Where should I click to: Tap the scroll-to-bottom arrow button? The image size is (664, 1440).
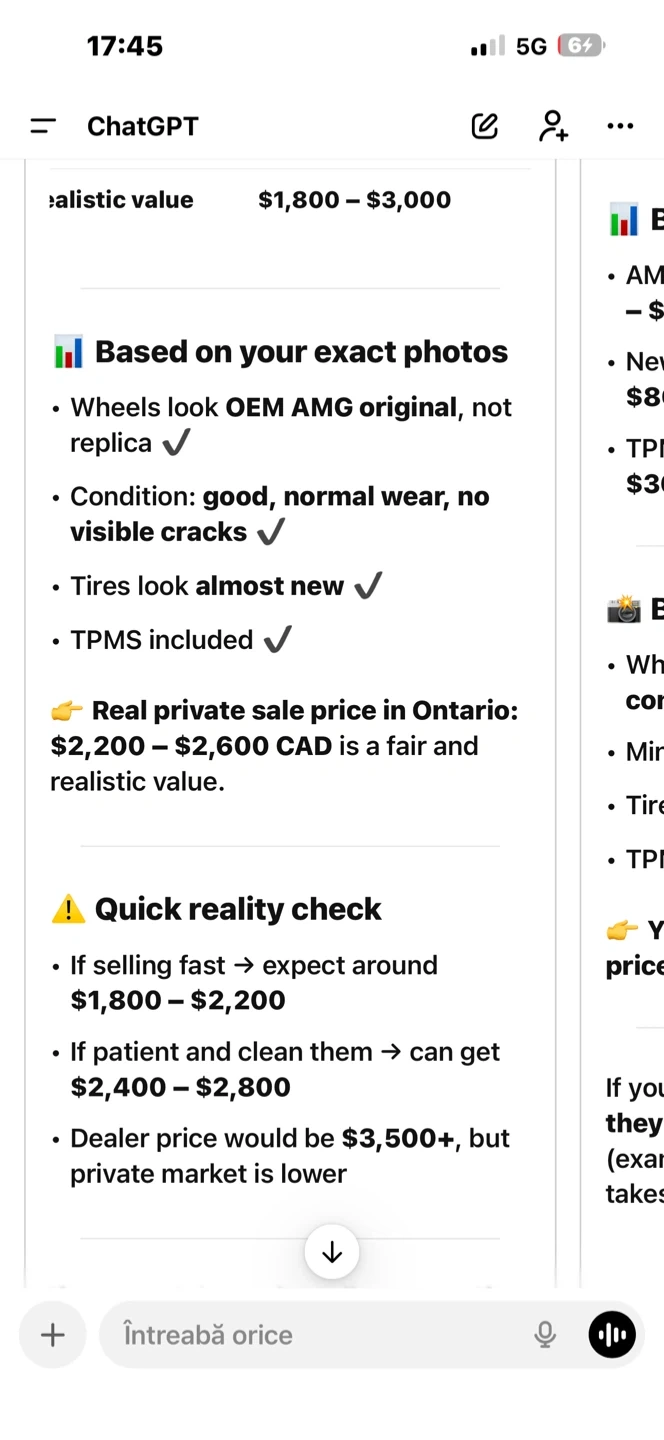coord(332,1252)
